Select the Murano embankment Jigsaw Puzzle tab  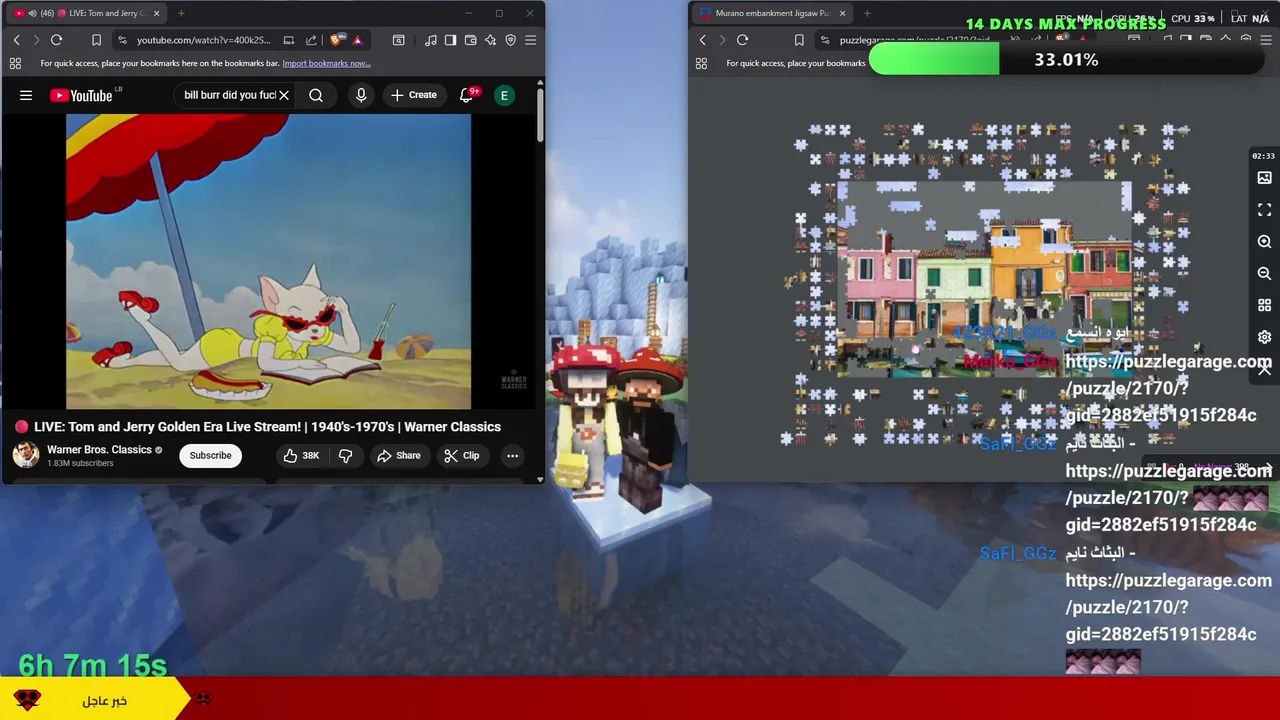[x=770, y=13]
